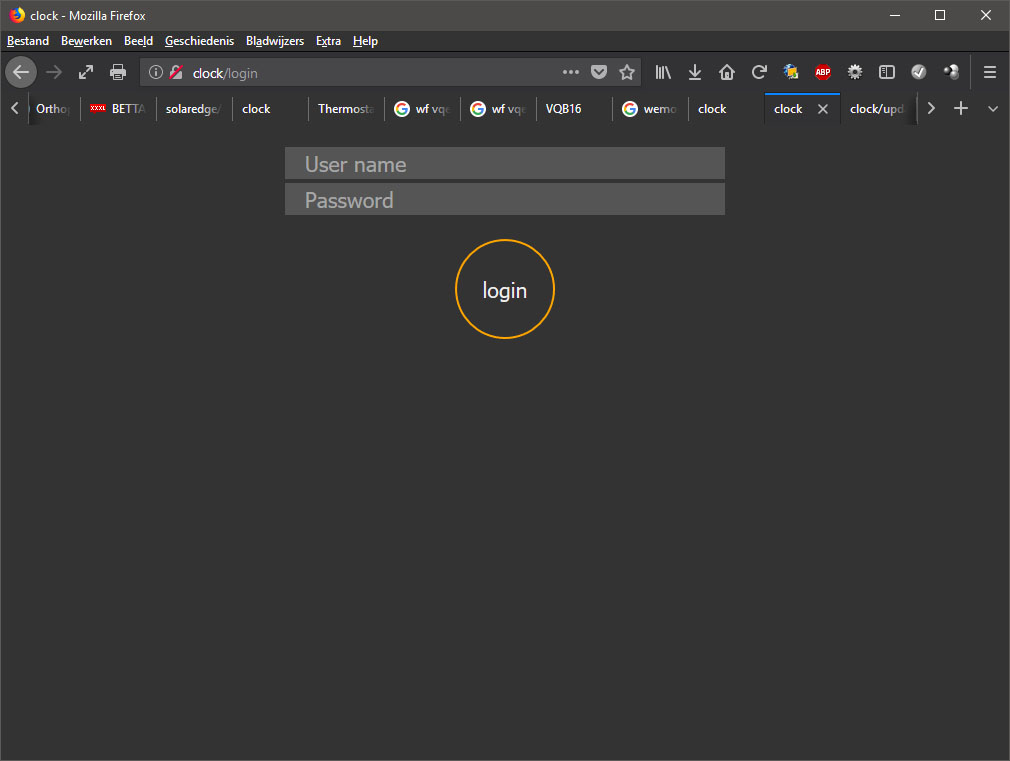Click the print page icon

click(x=118, y=72)
